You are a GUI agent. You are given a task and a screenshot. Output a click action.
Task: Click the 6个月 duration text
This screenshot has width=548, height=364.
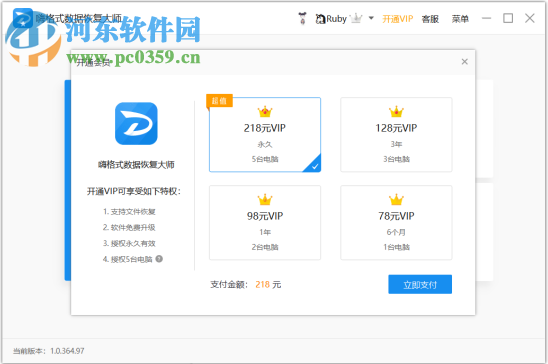396,232
